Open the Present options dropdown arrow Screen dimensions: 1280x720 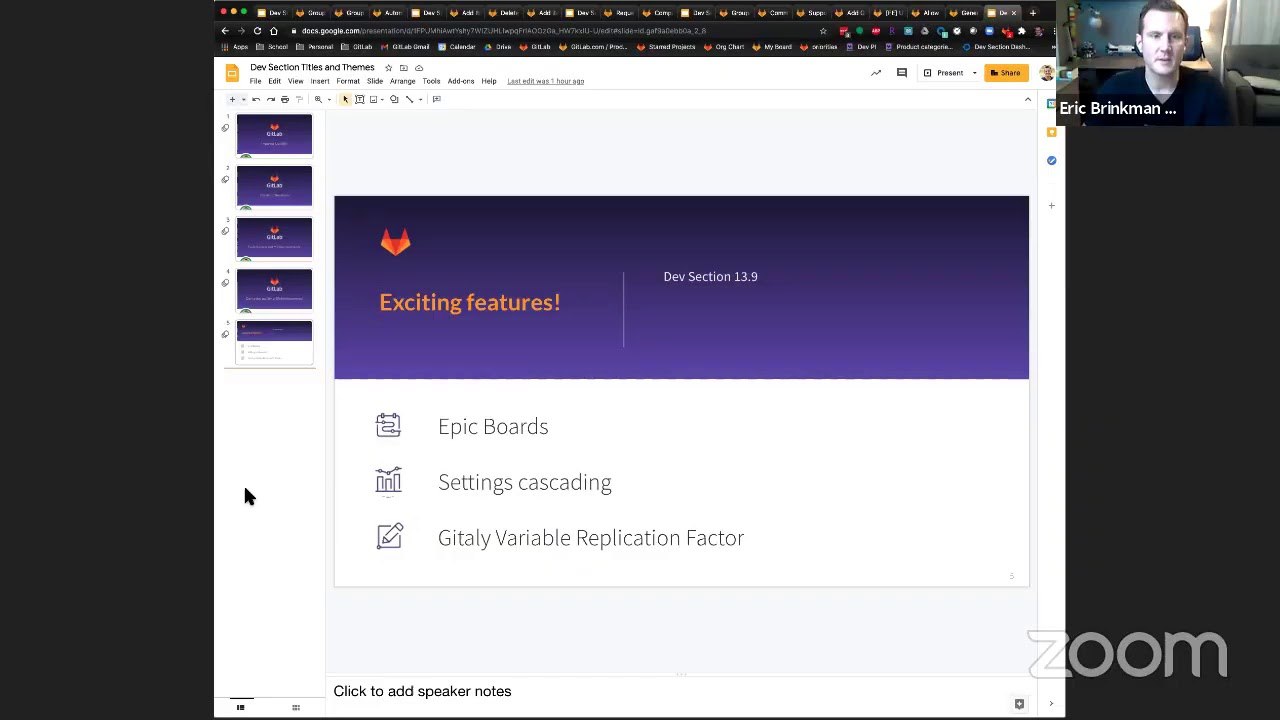click(974, 73)
